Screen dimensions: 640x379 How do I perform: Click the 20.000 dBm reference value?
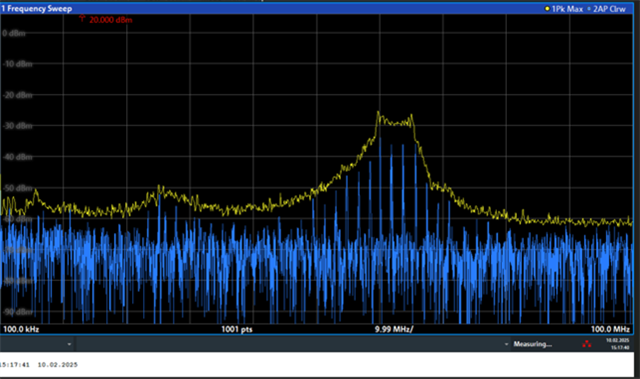[111, 20]
